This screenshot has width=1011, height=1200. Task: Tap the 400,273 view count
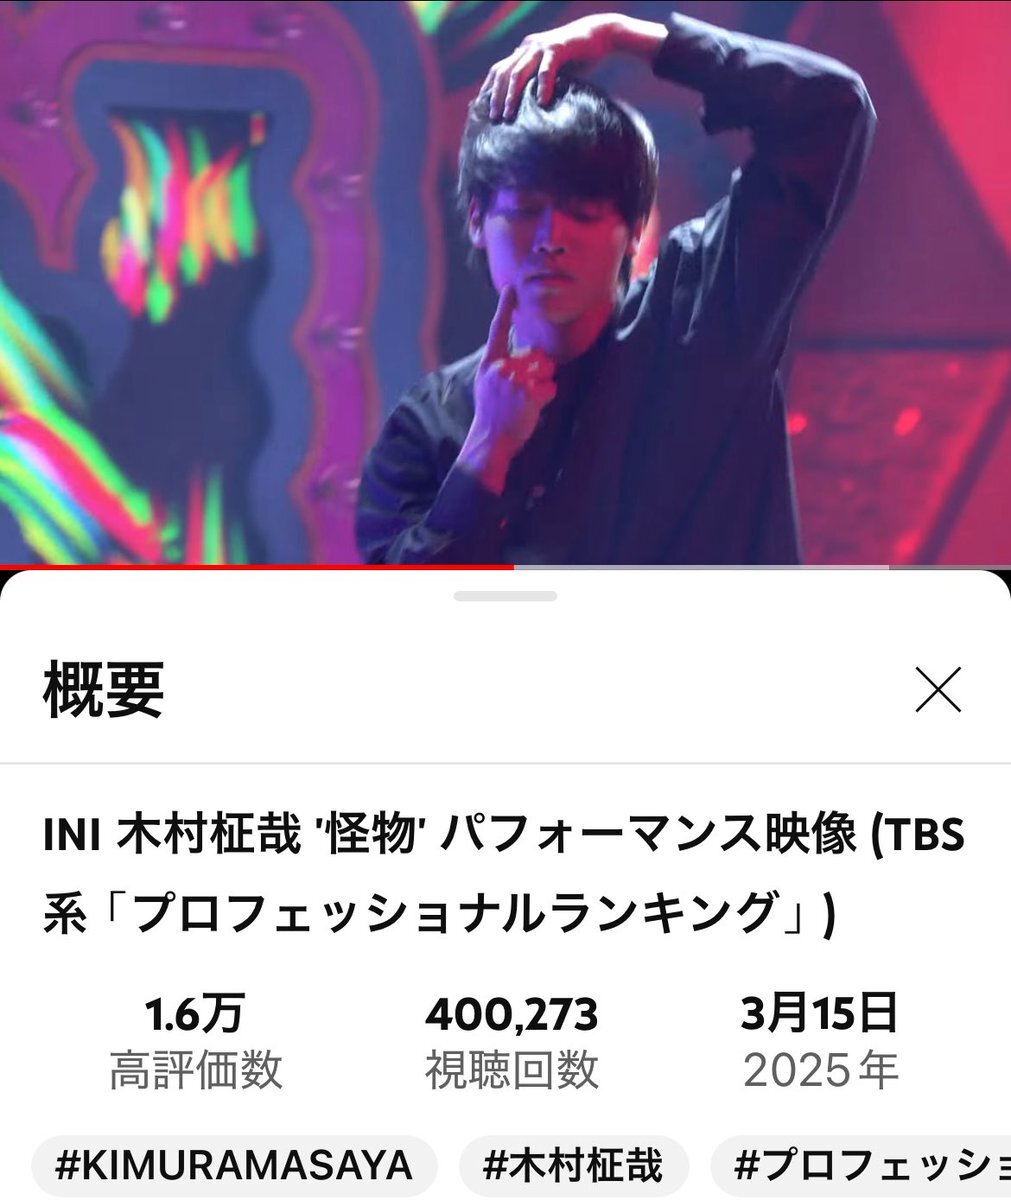click(512, 1015)
